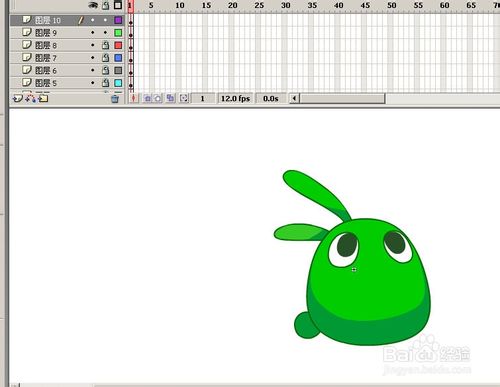Click the purple outline swatch of 图层 10
Screen dimensions: 500x387
point(118,20)
